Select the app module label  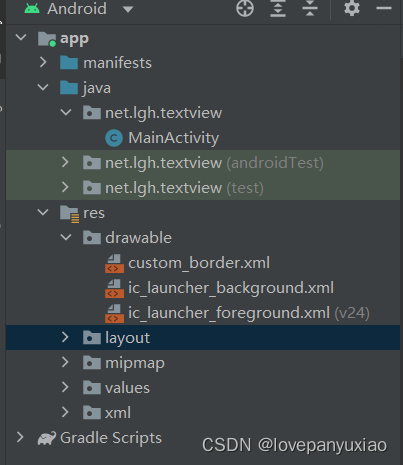tap(74, 39)
